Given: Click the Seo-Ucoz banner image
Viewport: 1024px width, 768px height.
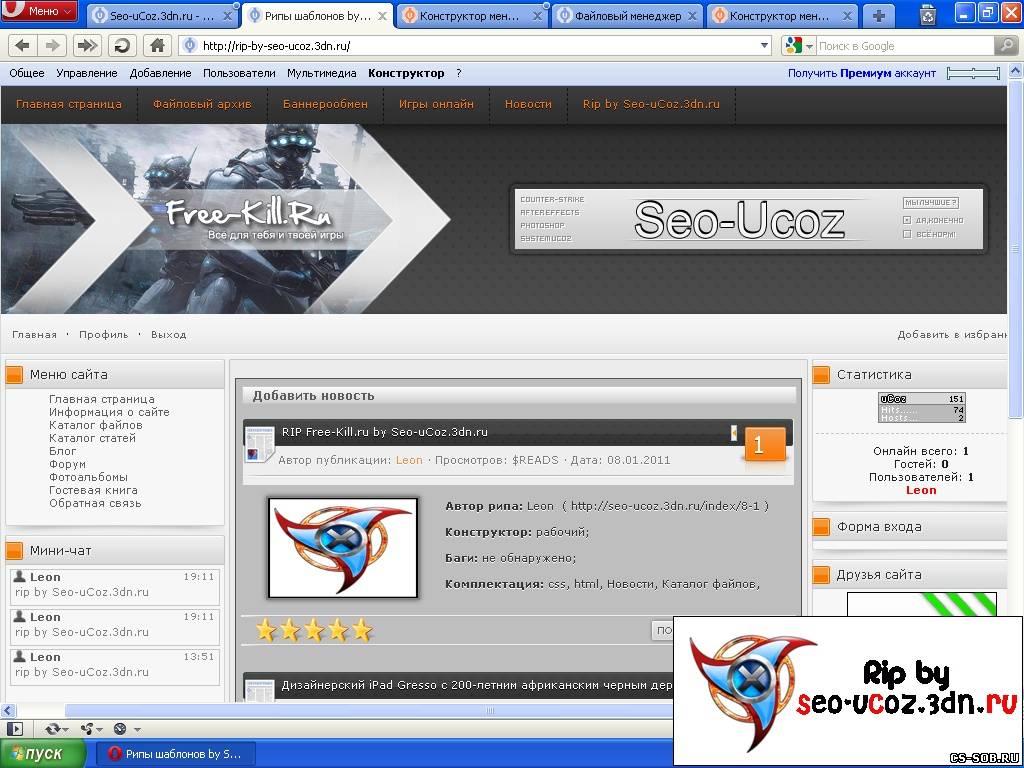Looking at the screenshot, I should click(x=748, y=220).
